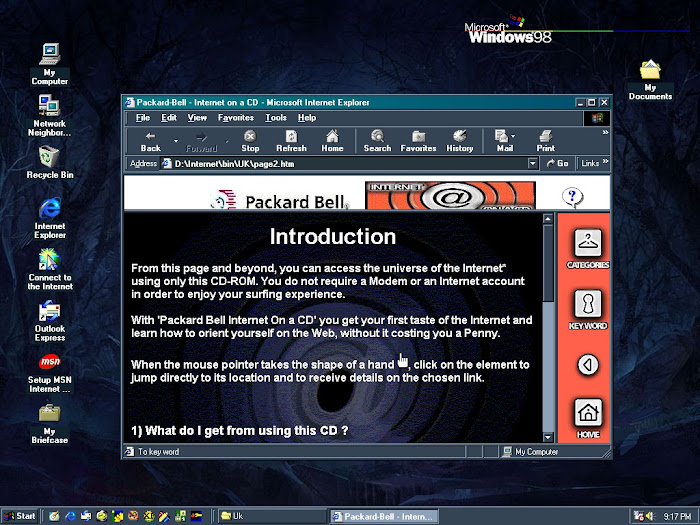This screenshot has height=525, width=700.
Task: Switch to the Uk taskbar window
Action: (272, 516)
